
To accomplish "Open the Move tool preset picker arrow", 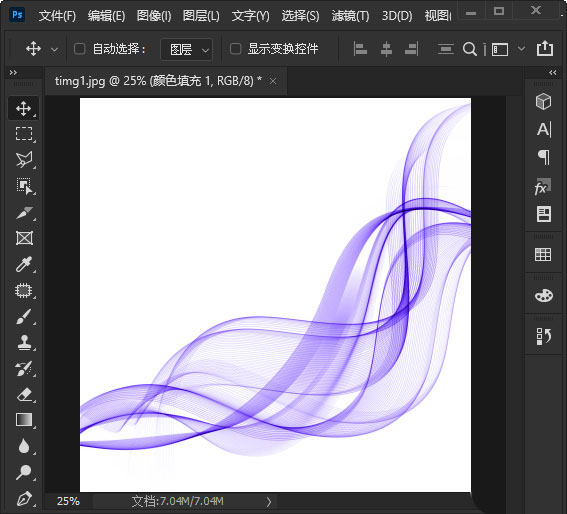I will click(x=55, y=49).
